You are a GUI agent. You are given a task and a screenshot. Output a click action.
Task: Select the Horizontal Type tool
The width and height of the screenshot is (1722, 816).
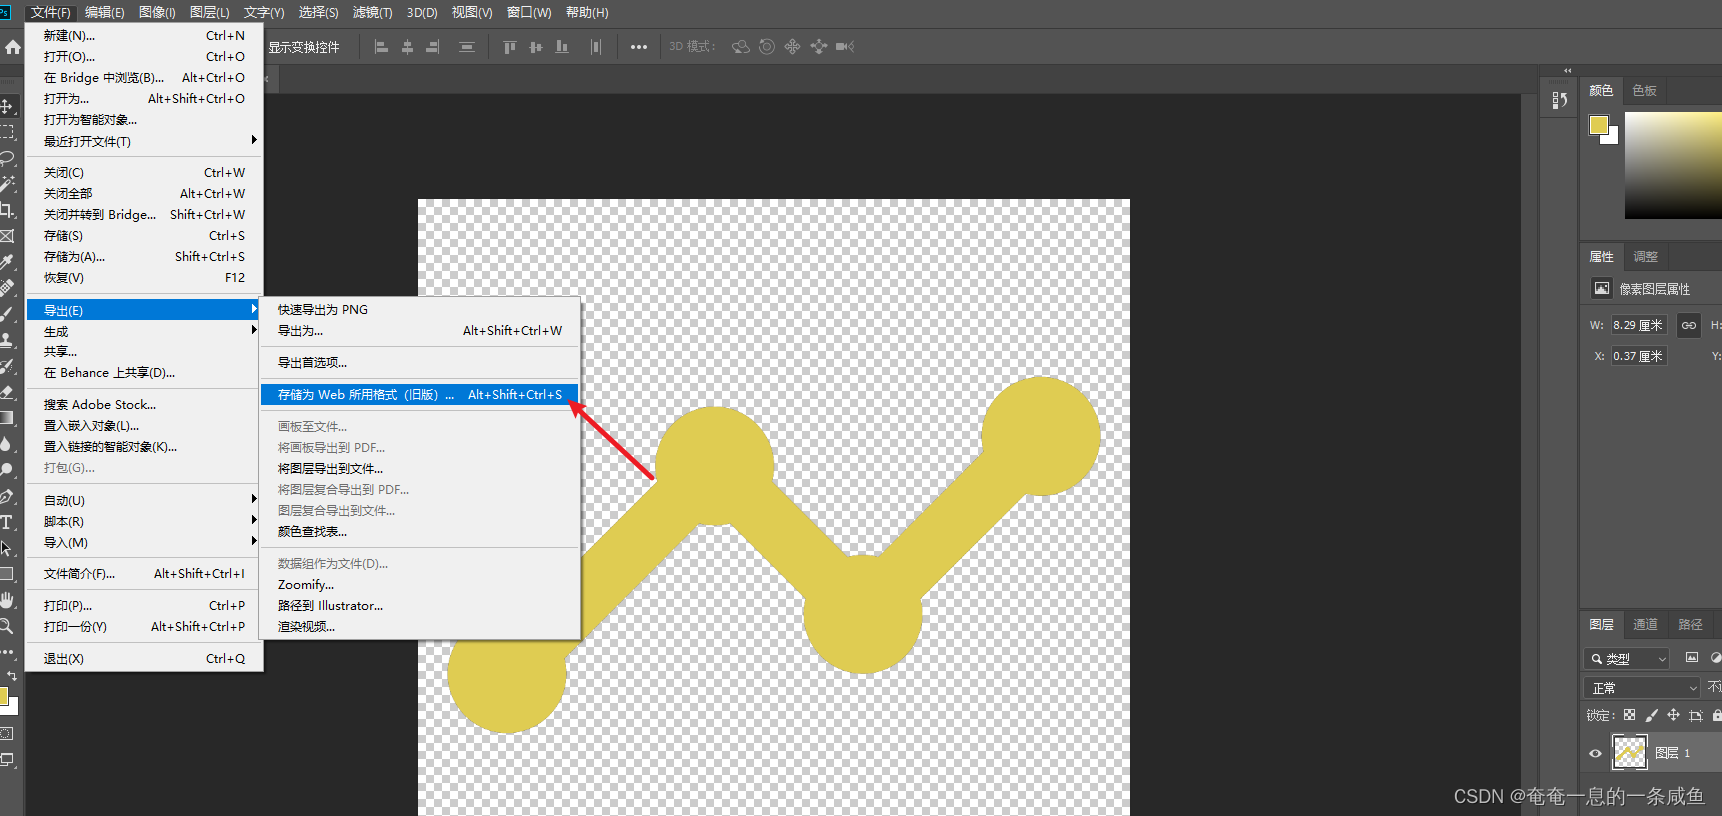[x=7, y=522]
